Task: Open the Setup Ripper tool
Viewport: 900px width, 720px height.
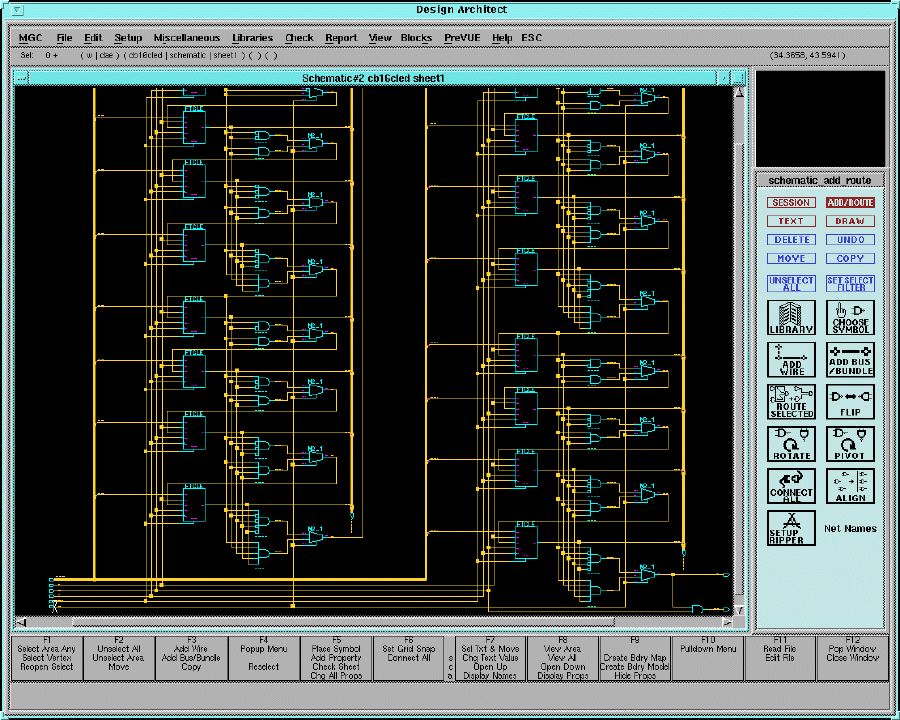Action: (x=792, y=527)
